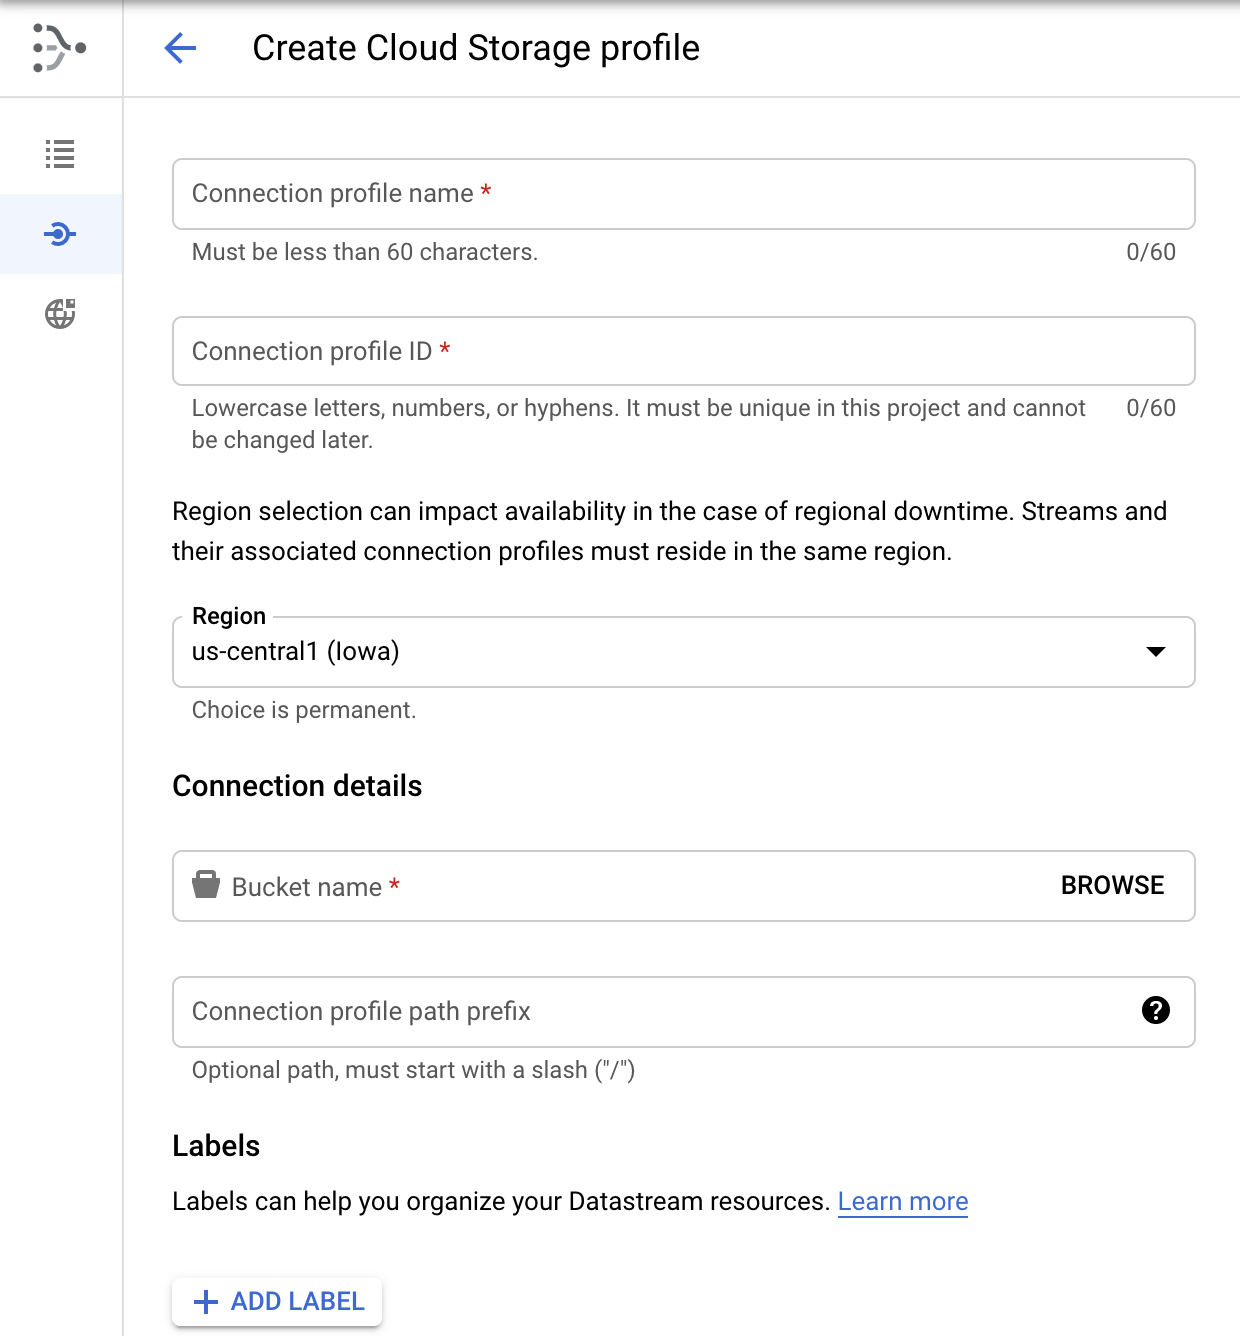Click the plus icon on ADD LABEL

pos(205,1302)
